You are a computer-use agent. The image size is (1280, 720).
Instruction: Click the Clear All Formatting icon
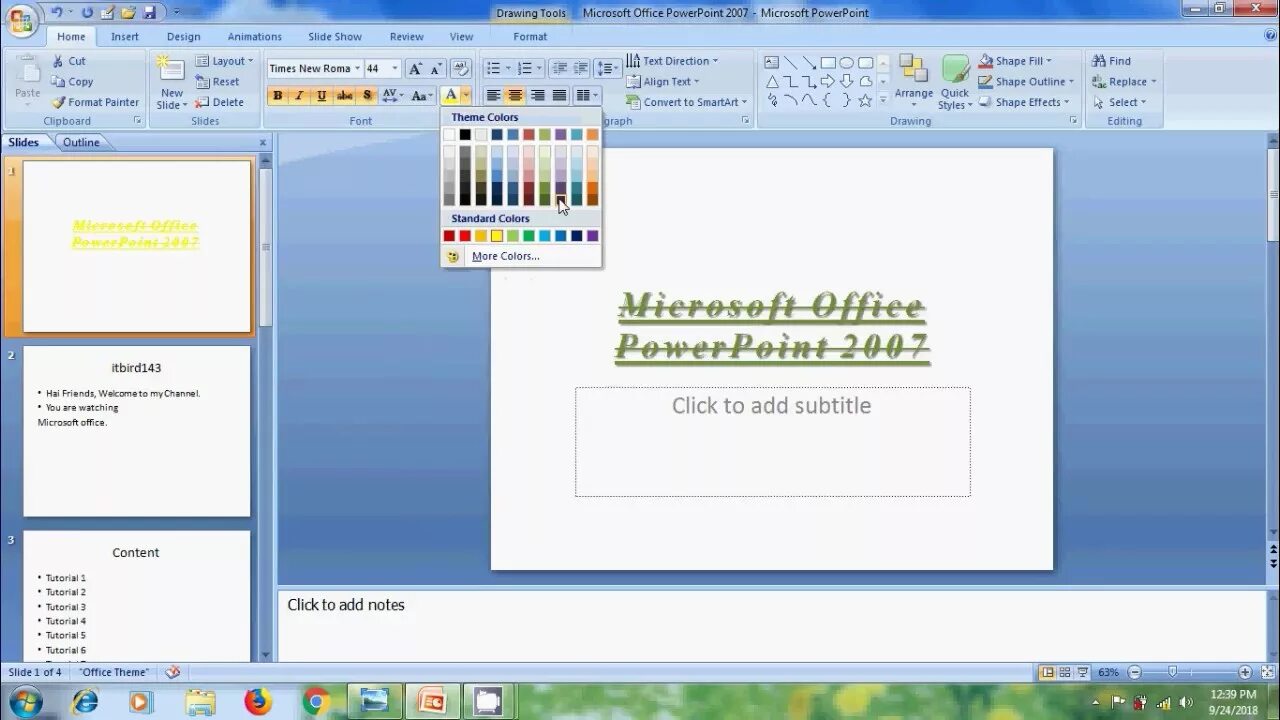(x=461, y=68)
